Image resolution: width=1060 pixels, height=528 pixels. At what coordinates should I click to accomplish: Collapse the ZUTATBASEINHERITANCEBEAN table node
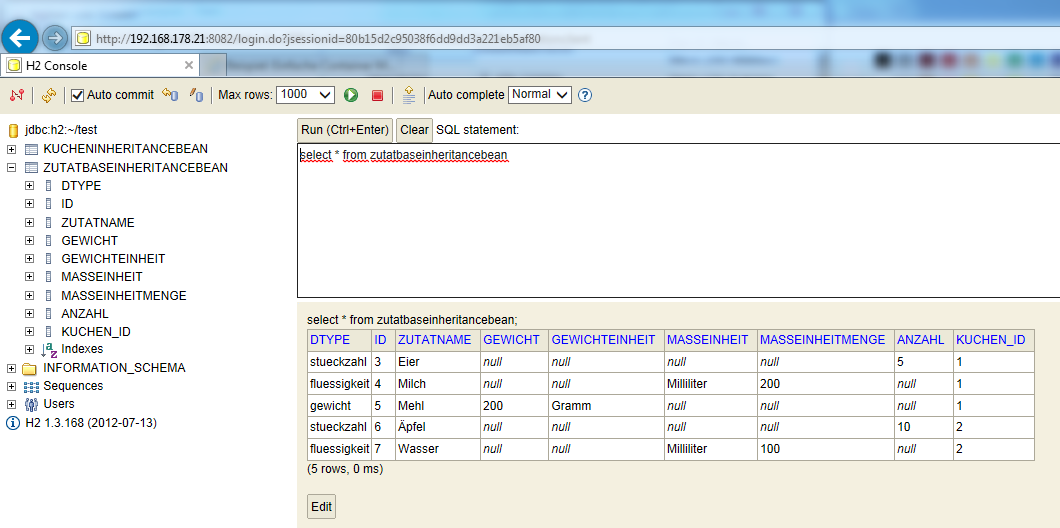[11, 167]
